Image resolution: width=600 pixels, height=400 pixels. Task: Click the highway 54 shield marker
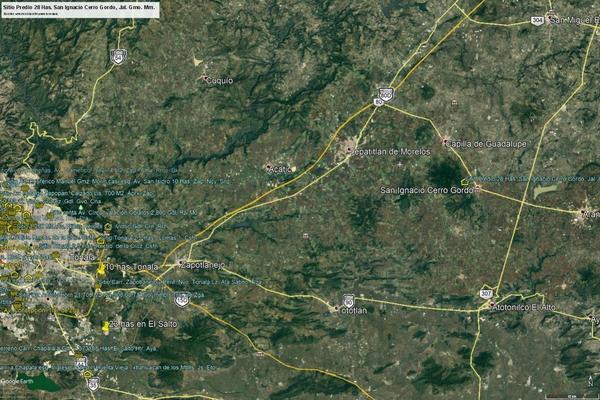pyautogui.click(x=119, y=57)
